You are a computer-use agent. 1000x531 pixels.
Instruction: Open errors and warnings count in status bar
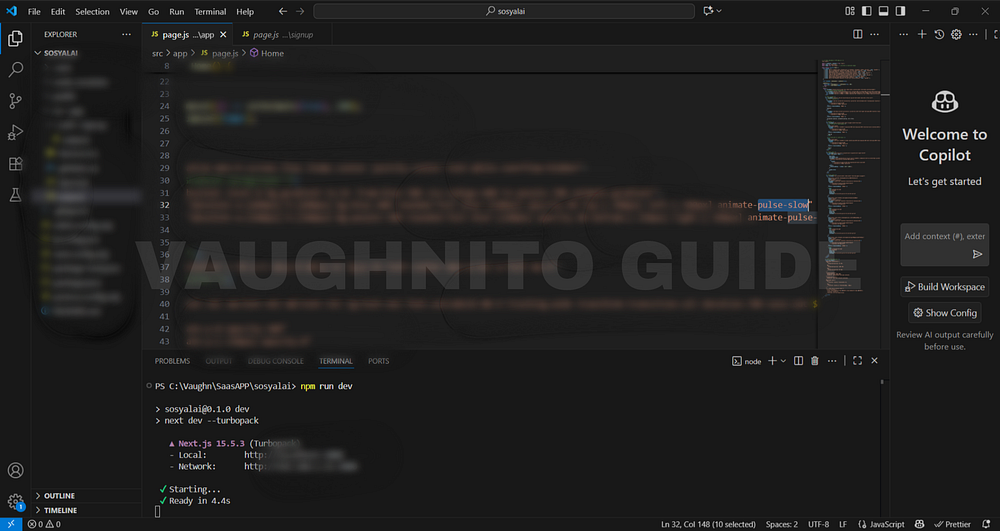[x=44, y=524]
